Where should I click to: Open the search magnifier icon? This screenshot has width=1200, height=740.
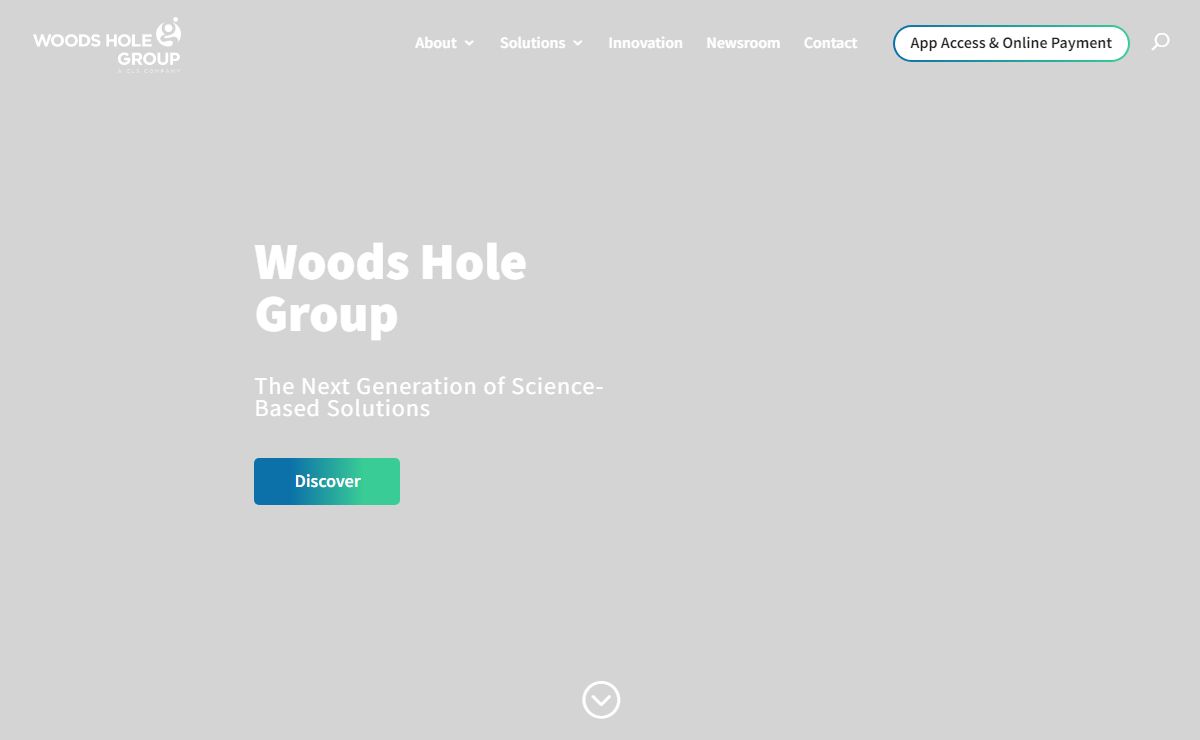pos(1160,42)
